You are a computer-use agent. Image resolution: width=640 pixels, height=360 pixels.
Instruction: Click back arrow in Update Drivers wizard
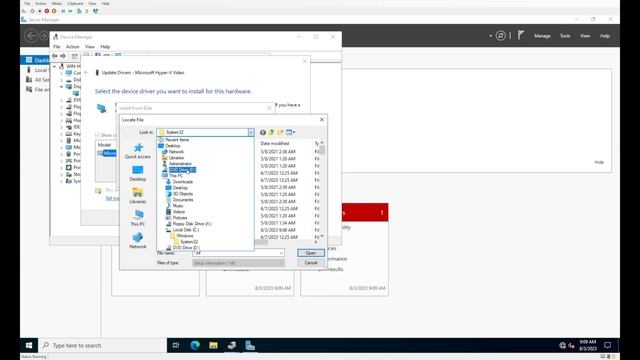(86, 73)
